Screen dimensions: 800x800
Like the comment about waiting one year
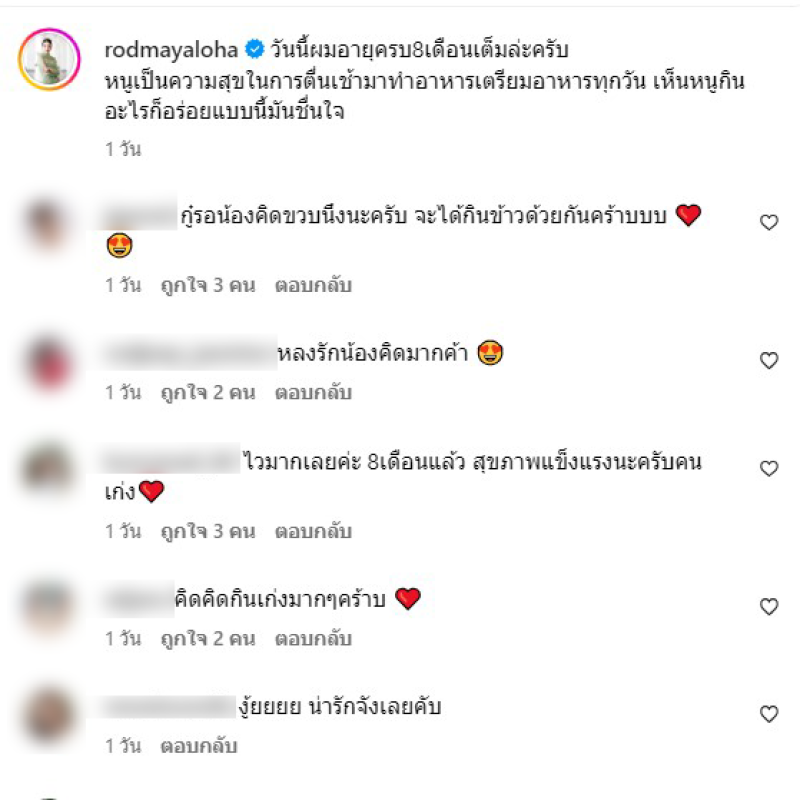pyautogui.click(x=769, y=222)
